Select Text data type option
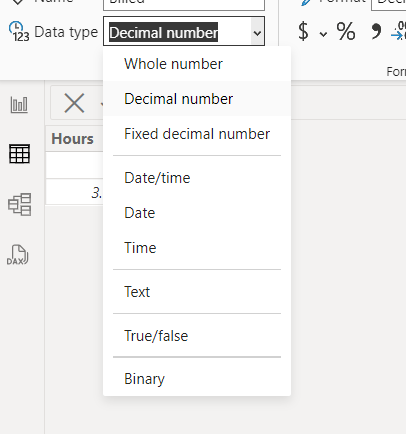This screenshot has width=406, height=434. coord(197,292)
